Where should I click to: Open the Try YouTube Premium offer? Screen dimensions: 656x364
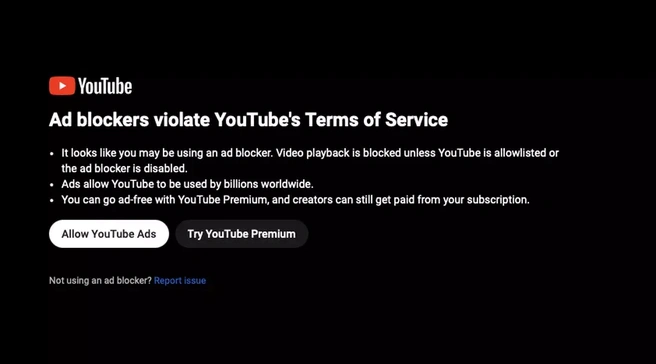(241, 234)
